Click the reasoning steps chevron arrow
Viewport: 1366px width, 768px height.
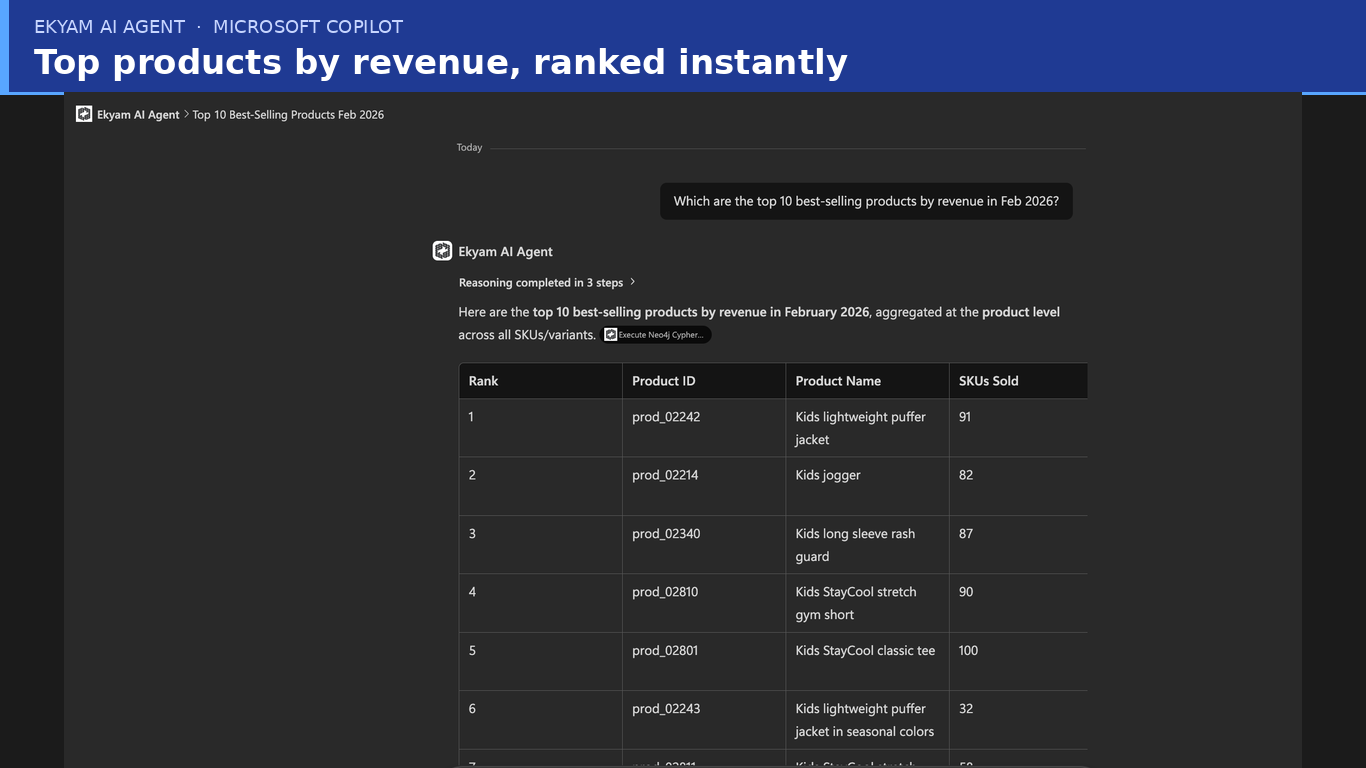coord(632,282)
